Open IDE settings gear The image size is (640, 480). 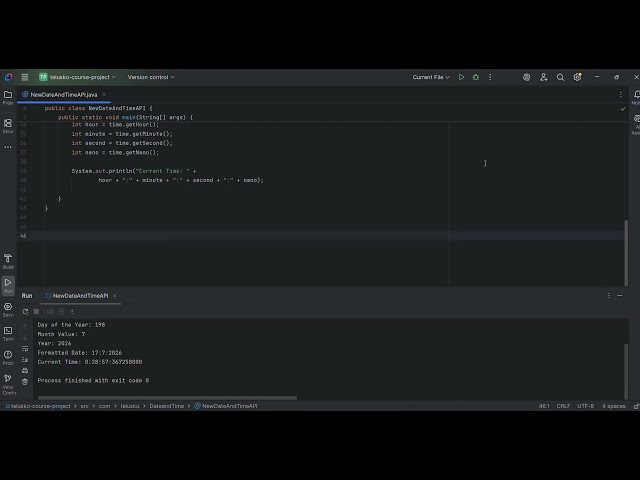(577, 77)
